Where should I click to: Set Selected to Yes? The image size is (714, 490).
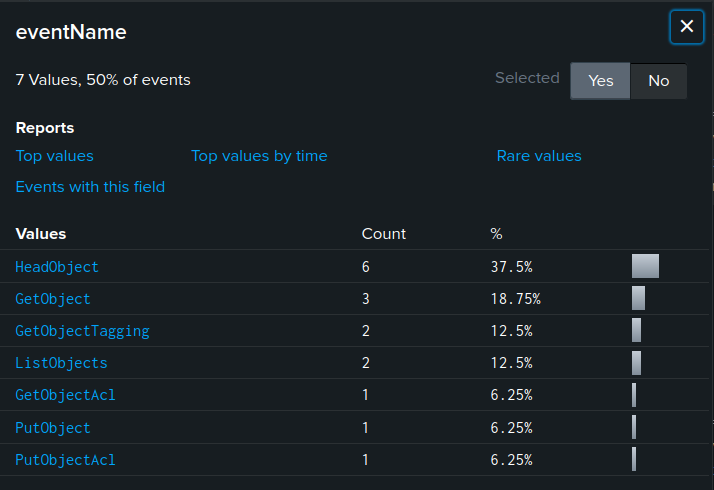point(600,81)
